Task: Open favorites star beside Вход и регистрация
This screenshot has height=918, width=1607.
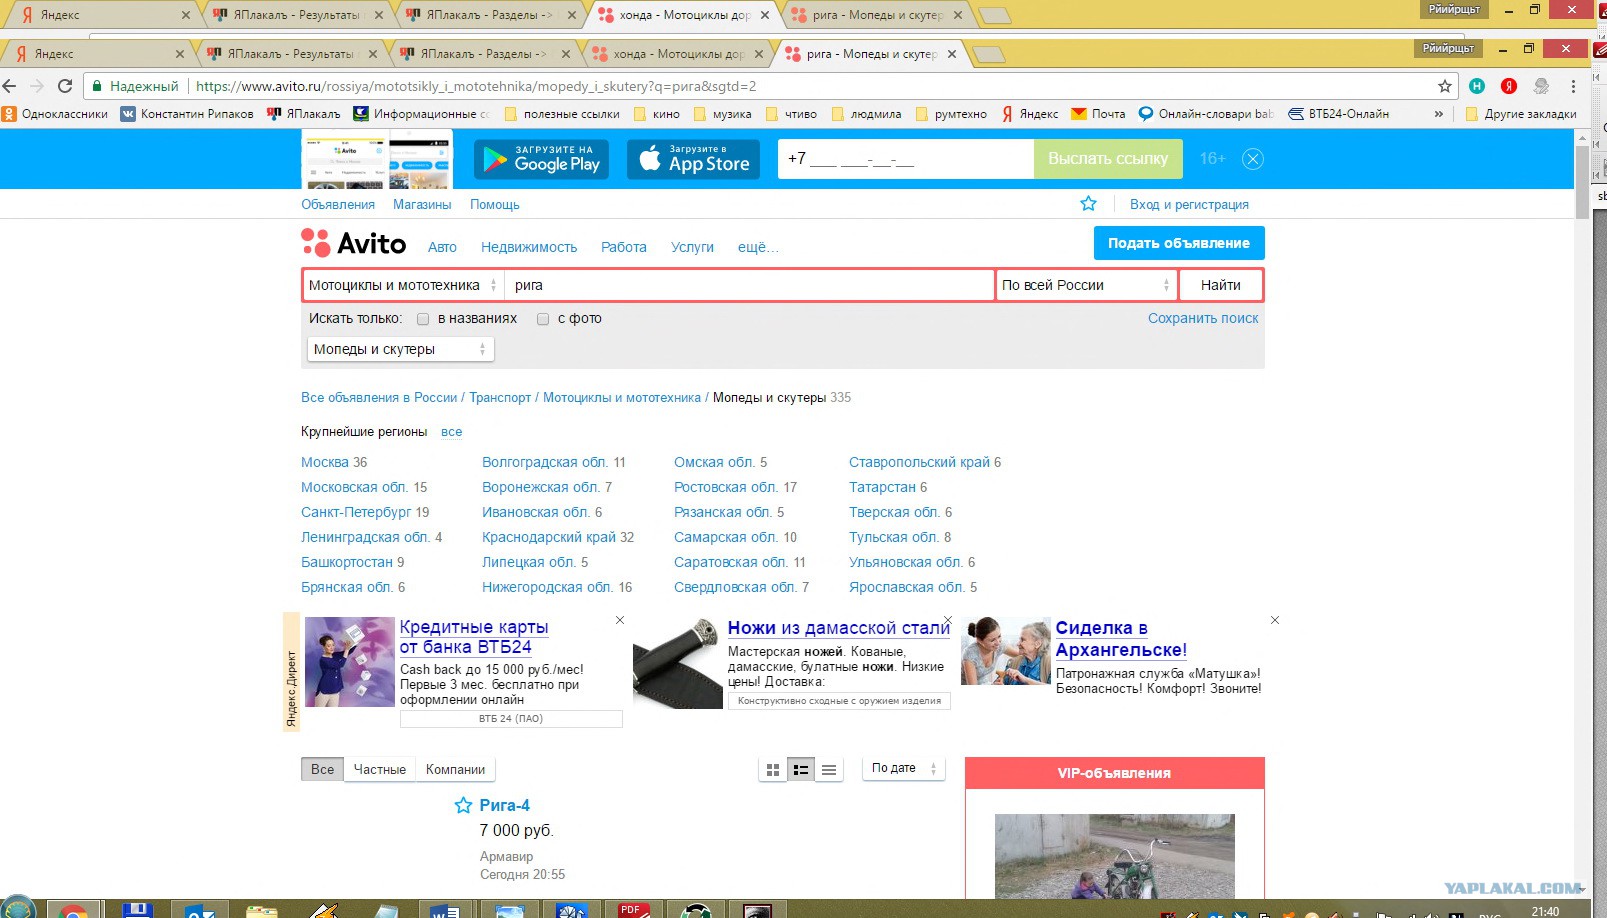Action: (x=1088, y=204)
